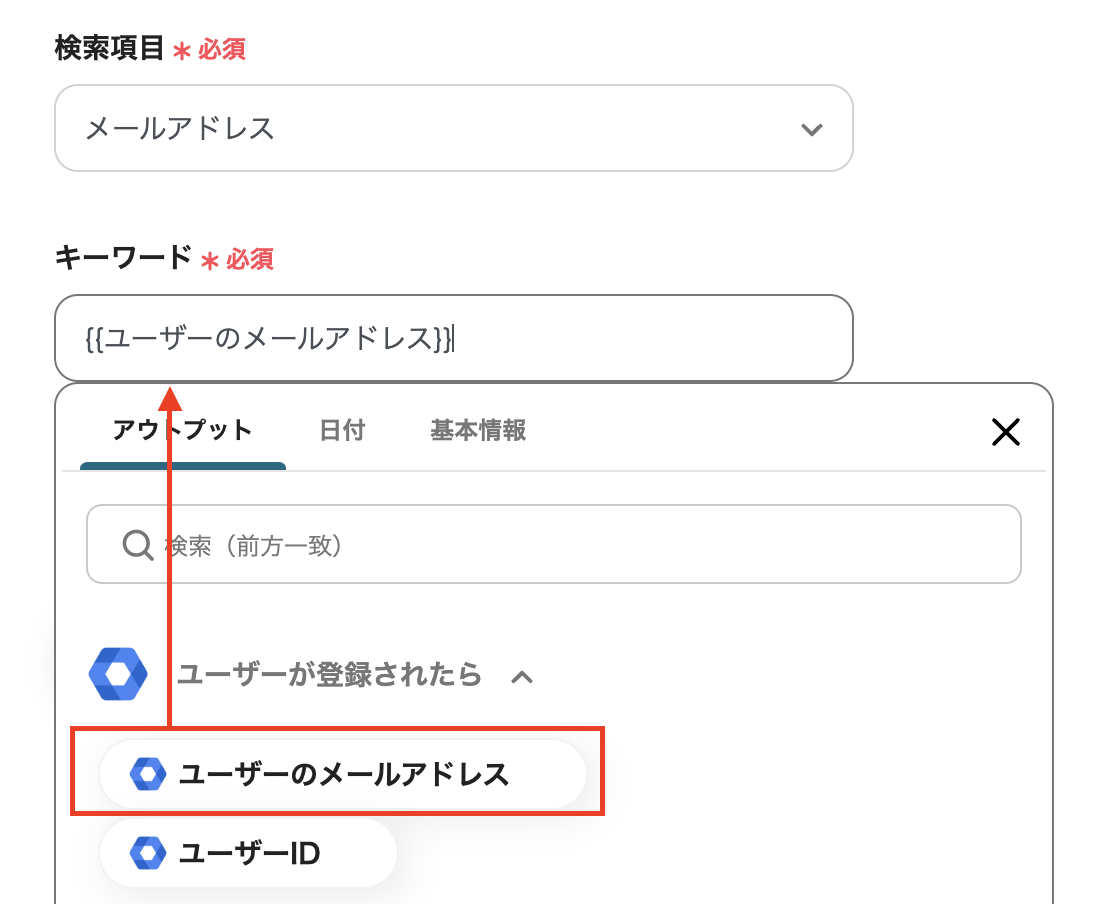Screen dimensions: 1114x904
Task: Click the 検索項目 field label
Action: coord(109,48)
